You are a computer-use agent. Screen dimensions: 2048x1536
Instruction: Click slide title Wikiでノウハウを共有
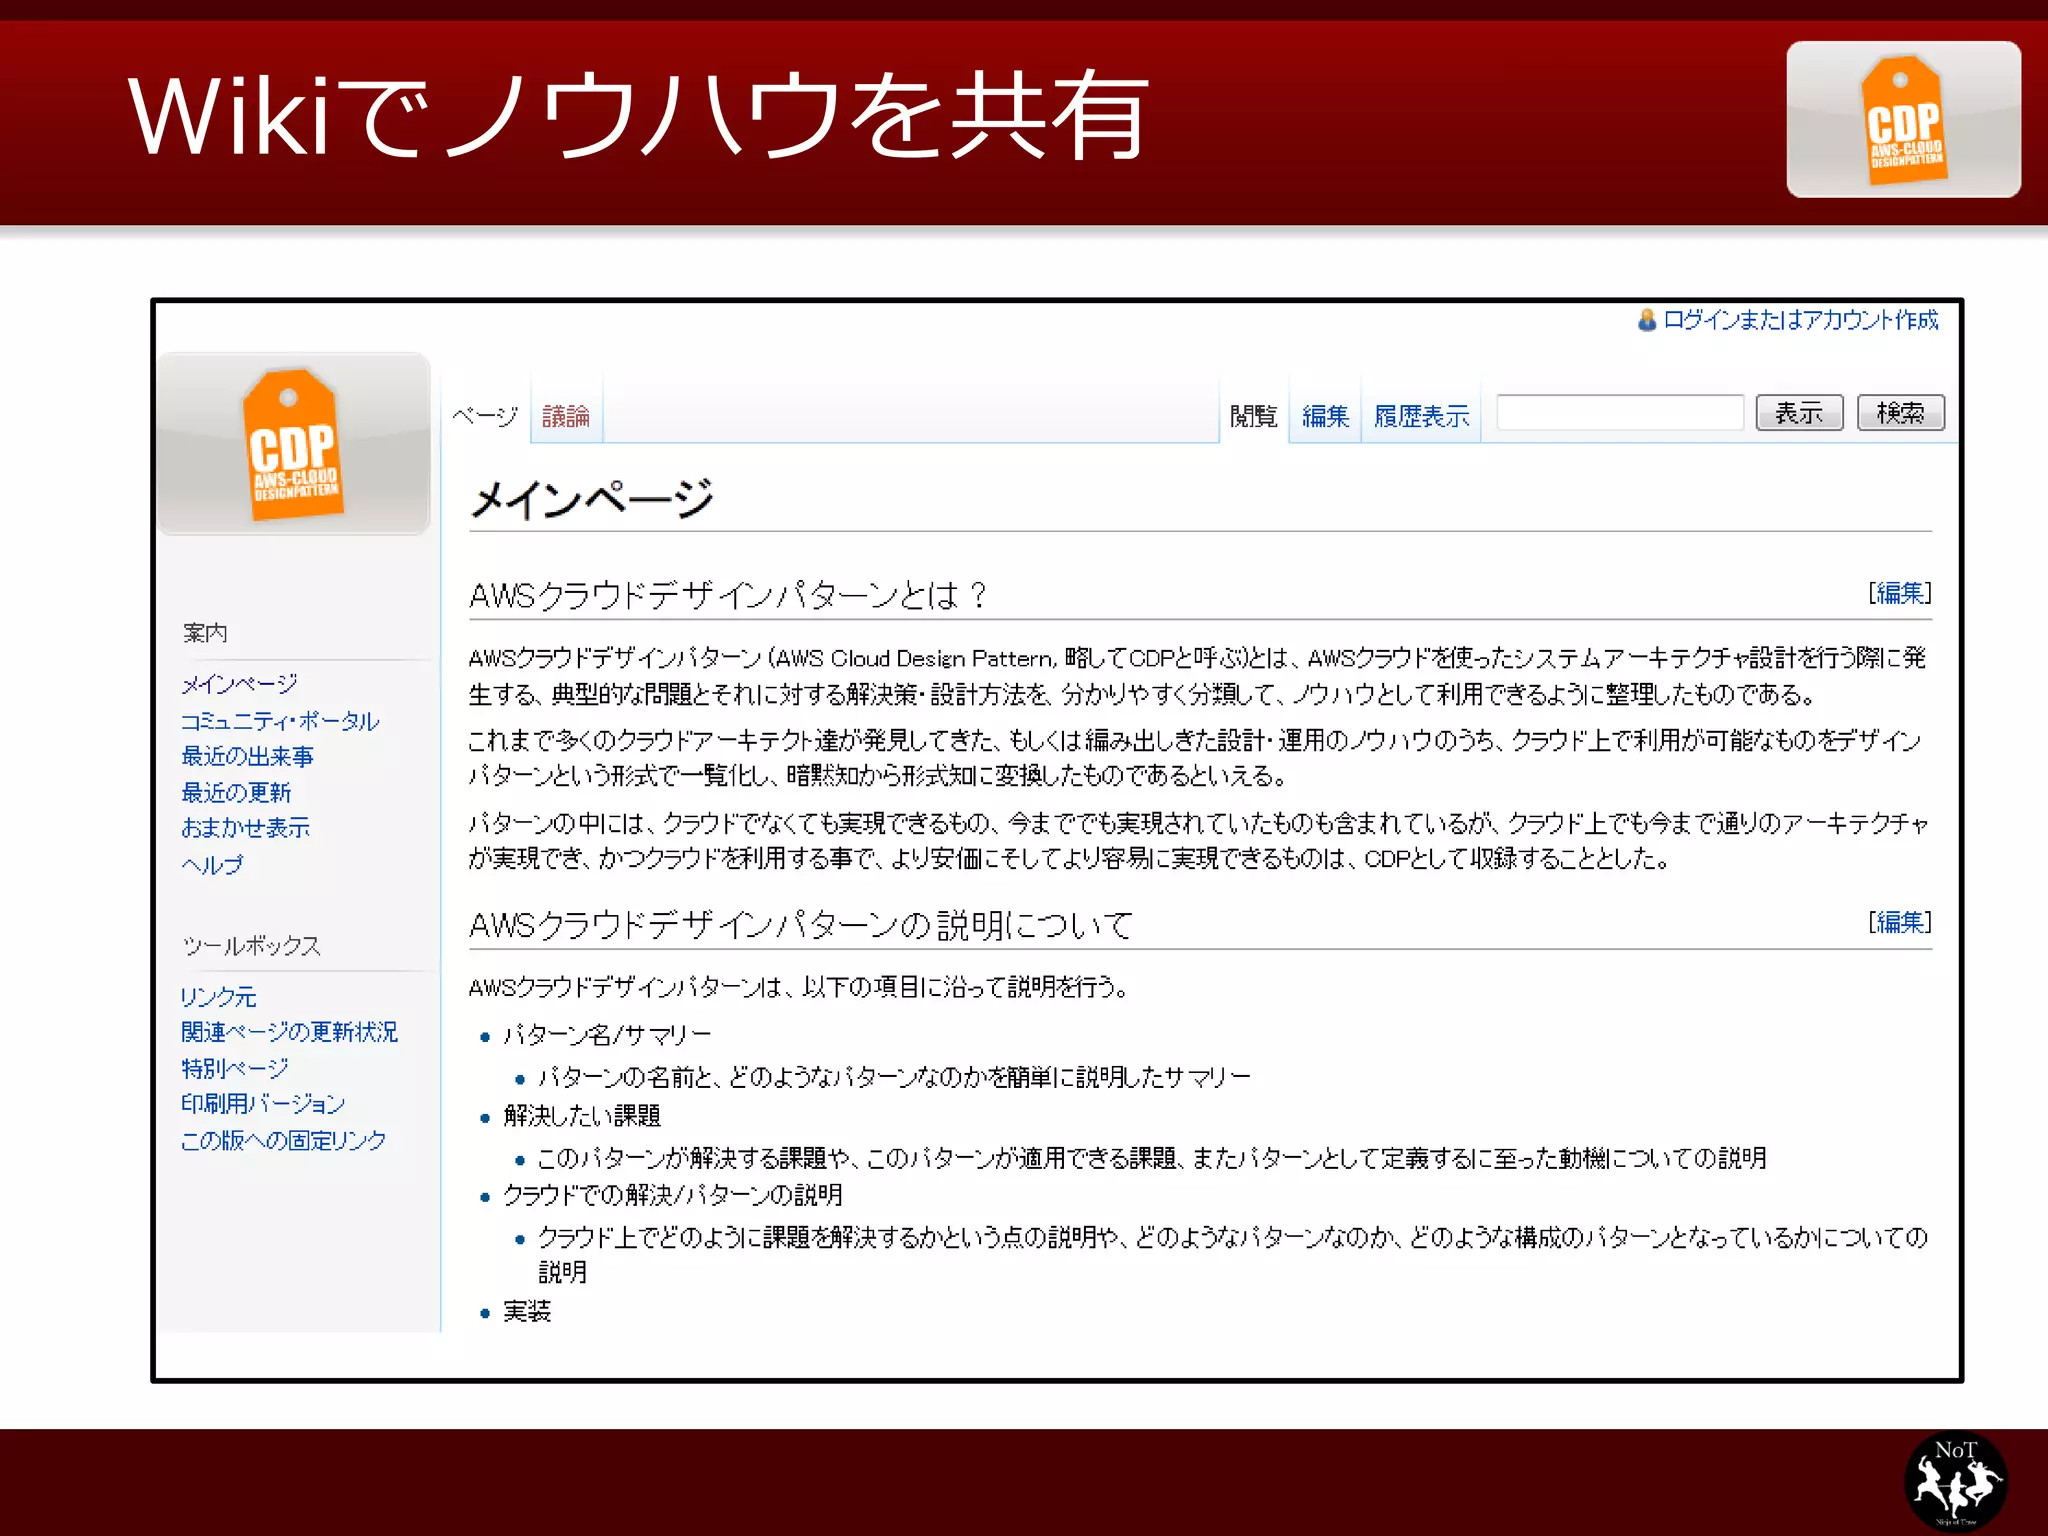pyautogui.click(x=638, y=116)
